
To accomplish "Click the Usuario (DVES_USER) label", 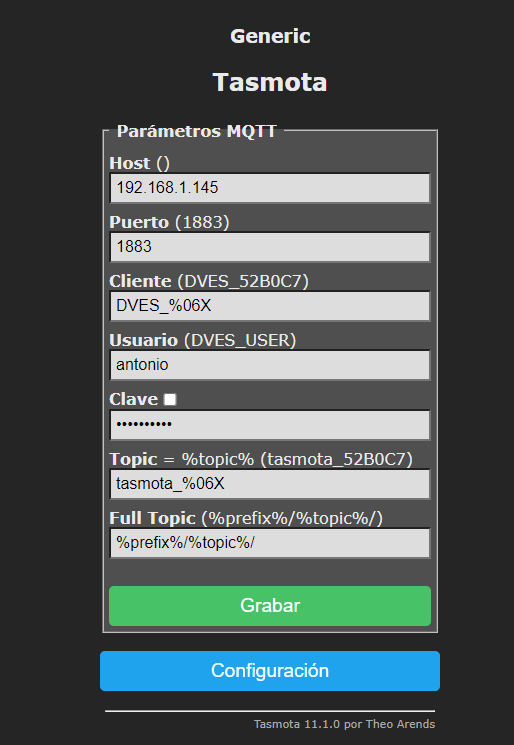I will click(x=202, y=340).
